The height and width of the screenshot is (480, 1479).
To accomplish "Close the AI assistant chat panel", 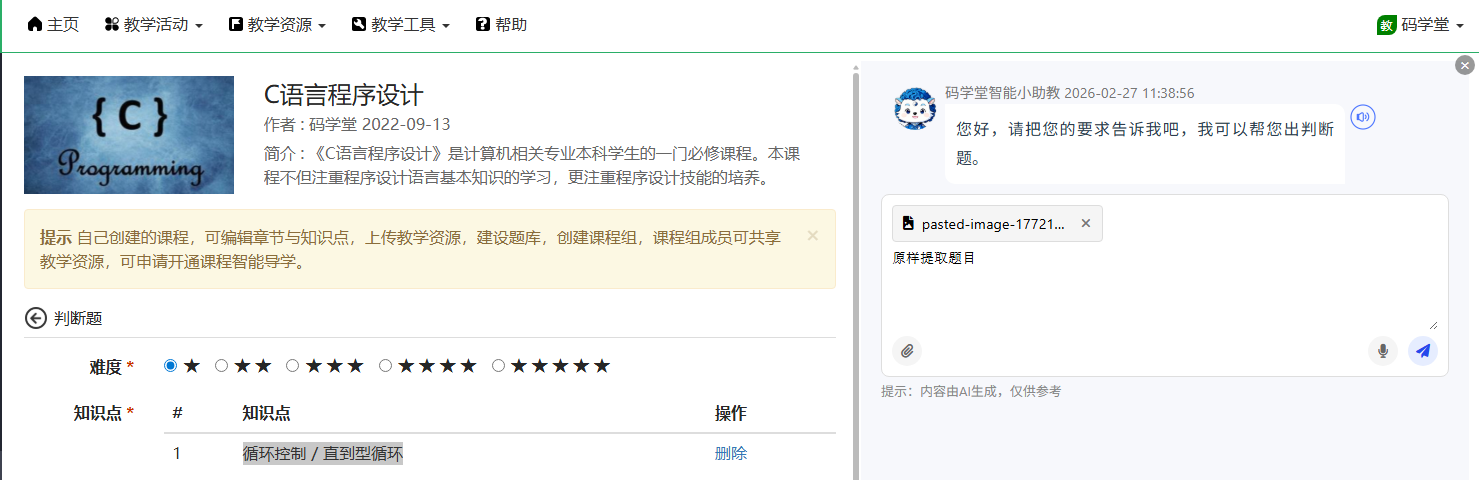I will (x=1465, y=65).
